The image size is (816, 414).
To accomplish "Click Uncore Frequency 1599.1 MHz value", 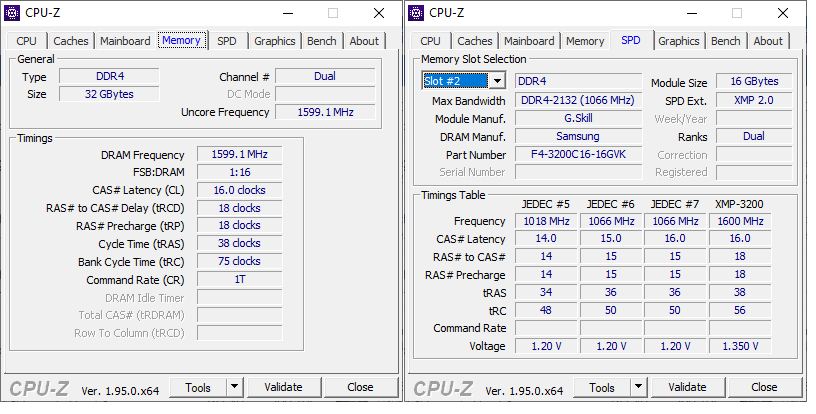I will point(325,112).
